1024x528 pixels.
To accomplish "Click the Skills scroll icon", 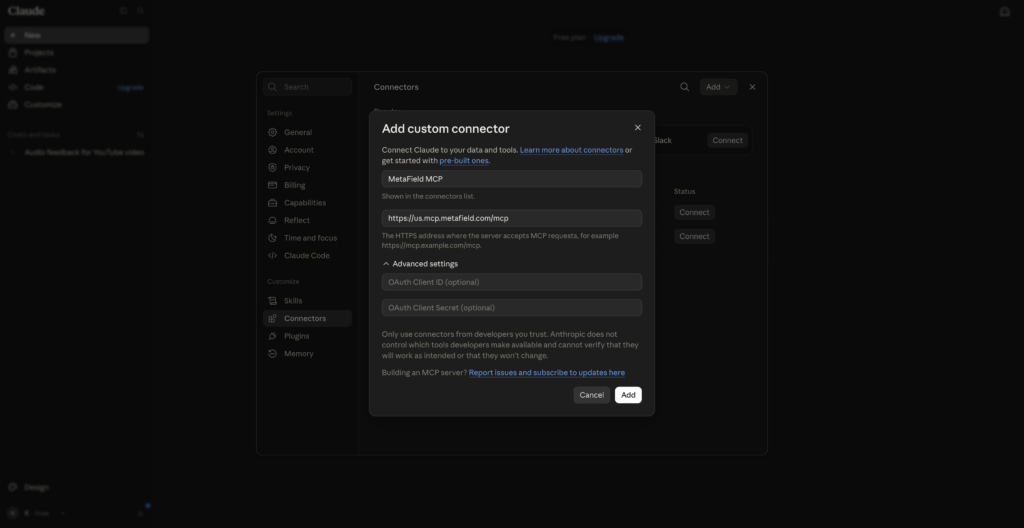I will click(x=272, y=301).
